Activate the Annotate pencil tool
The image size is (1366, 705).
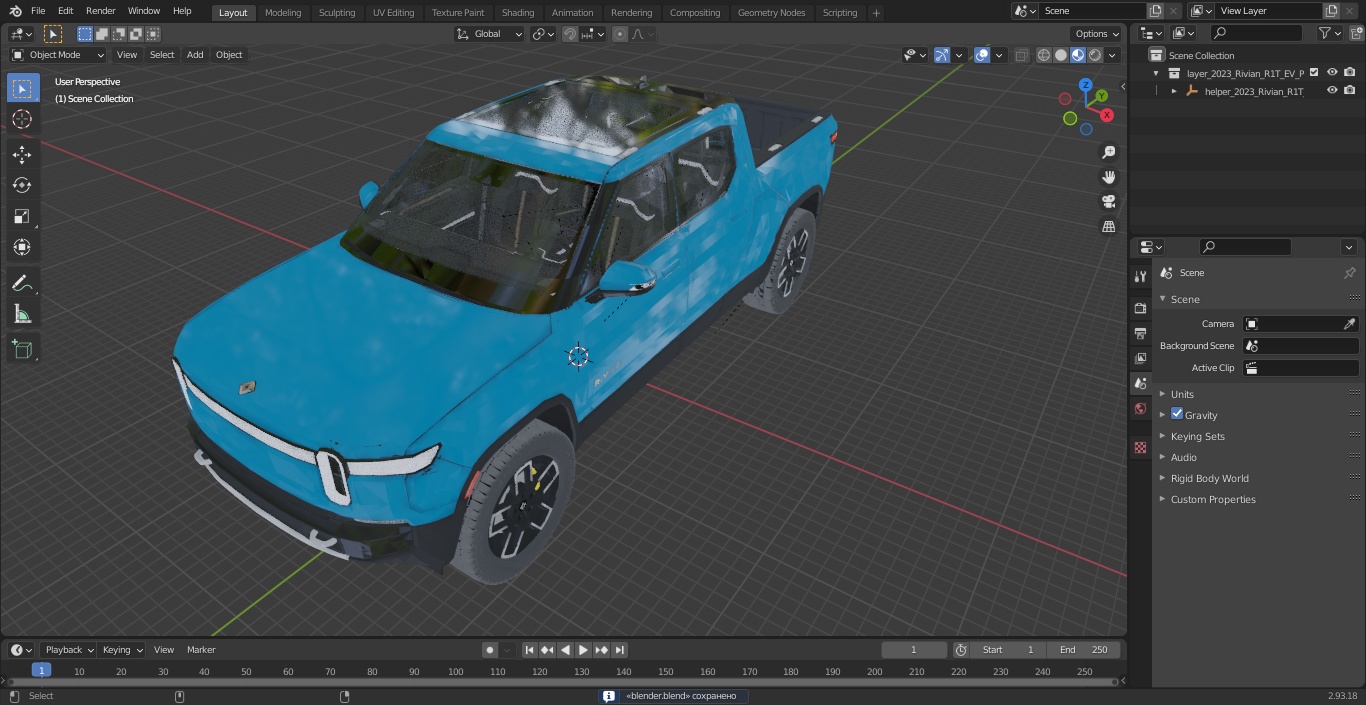pos(22,283)
